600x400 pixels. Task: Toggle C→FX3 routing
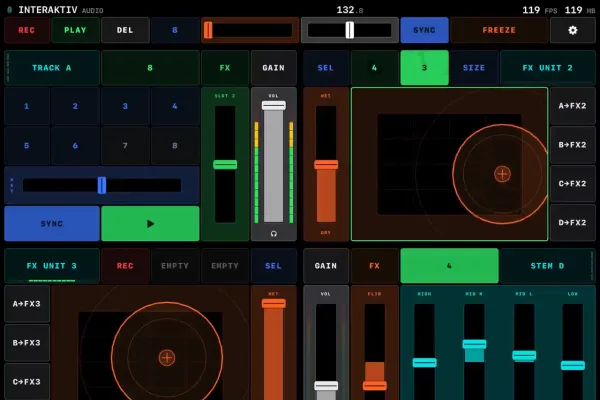[27, 382]
